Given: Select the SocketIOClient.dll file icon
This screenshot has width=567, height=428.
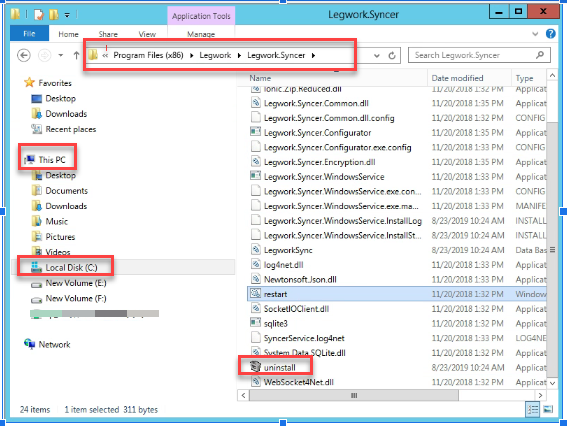Looking at the screenshot, I should (255, 308).
